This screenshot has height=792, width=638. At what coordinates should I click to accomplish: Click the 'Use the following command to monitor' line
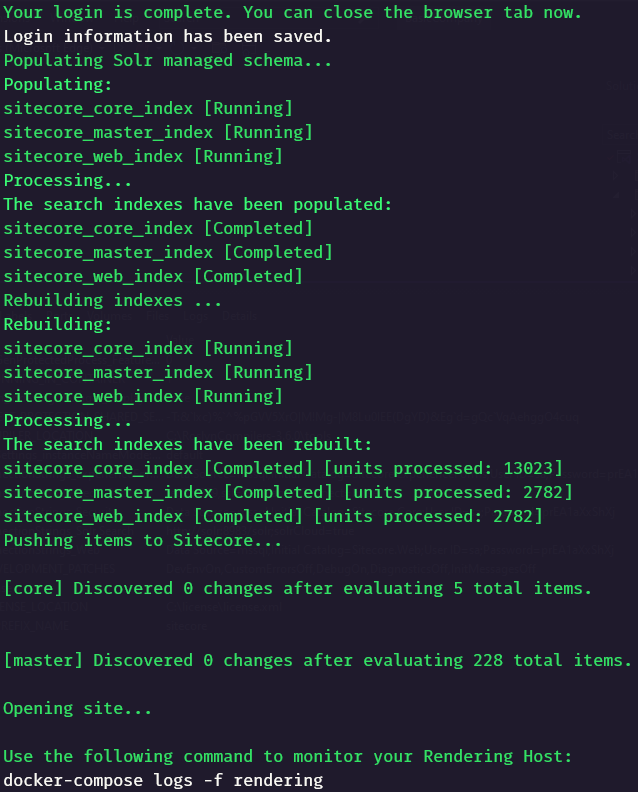[x=287, y=757]
